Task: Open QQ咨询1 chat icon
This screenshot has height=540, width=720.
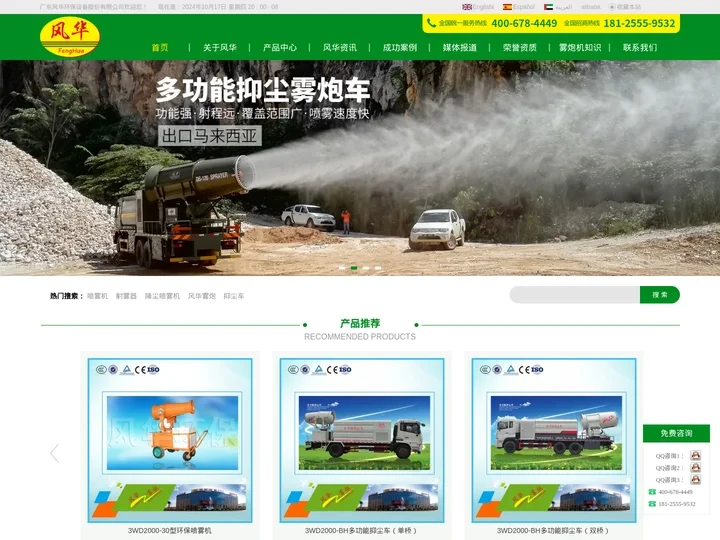Action: click(696, 456)
